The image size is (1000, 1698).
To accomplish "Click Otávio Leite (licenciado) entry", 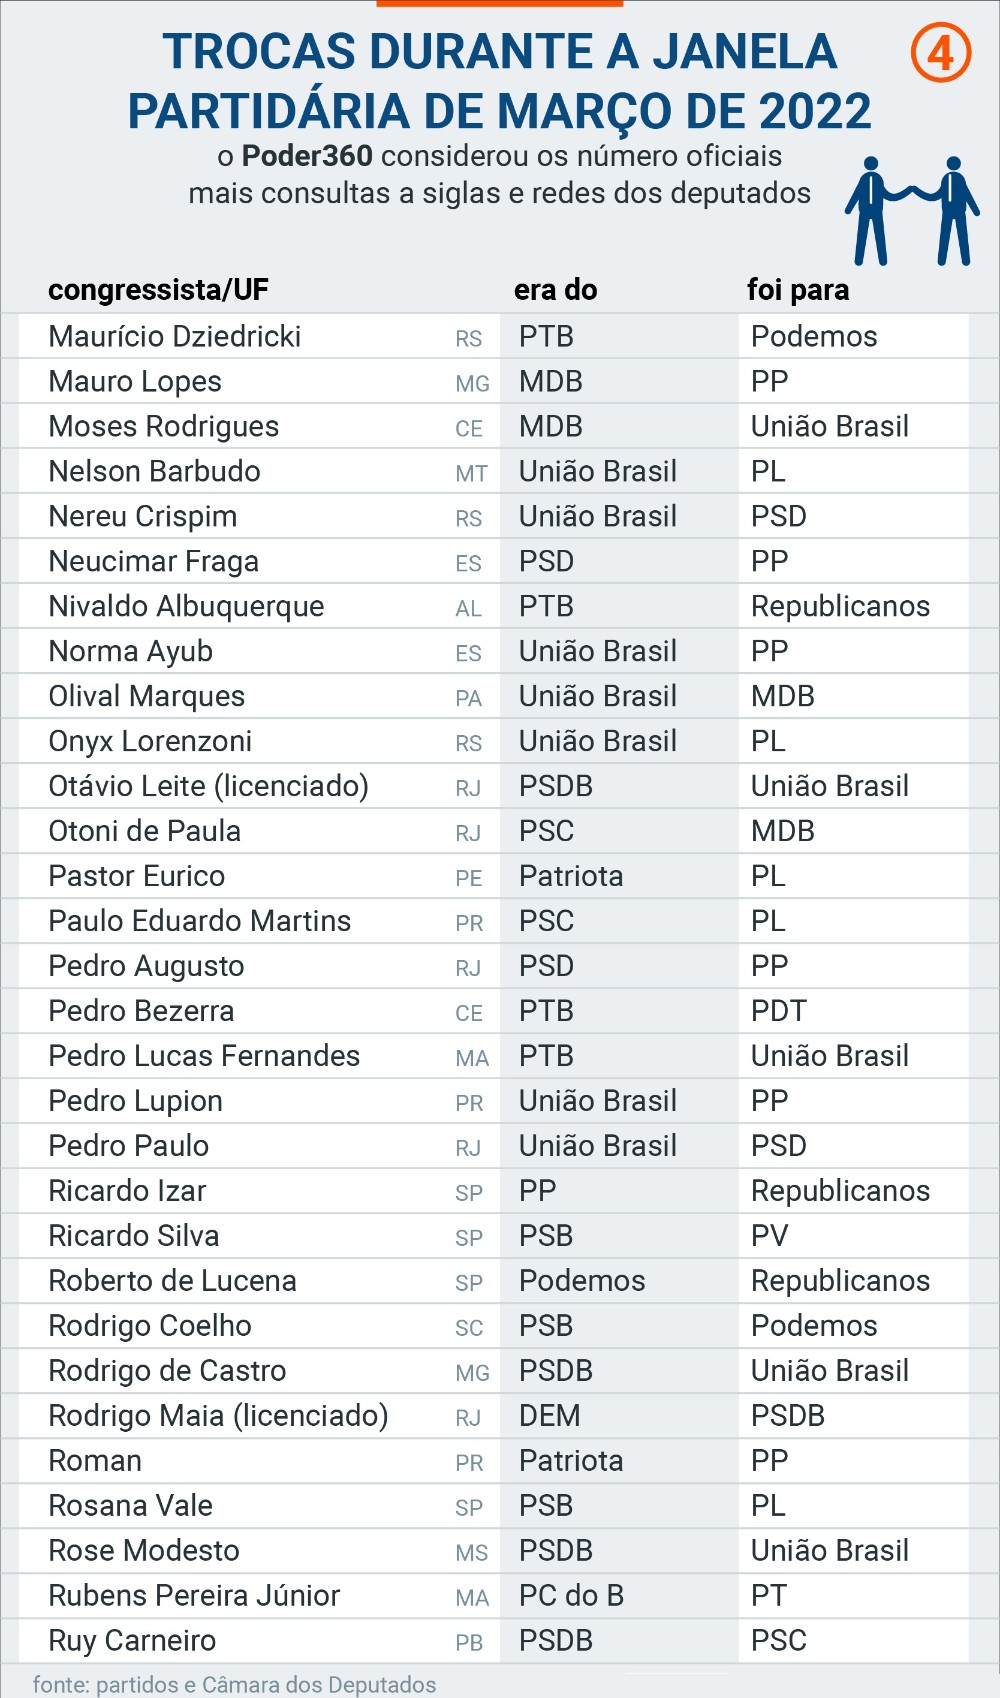I will 209,786.
